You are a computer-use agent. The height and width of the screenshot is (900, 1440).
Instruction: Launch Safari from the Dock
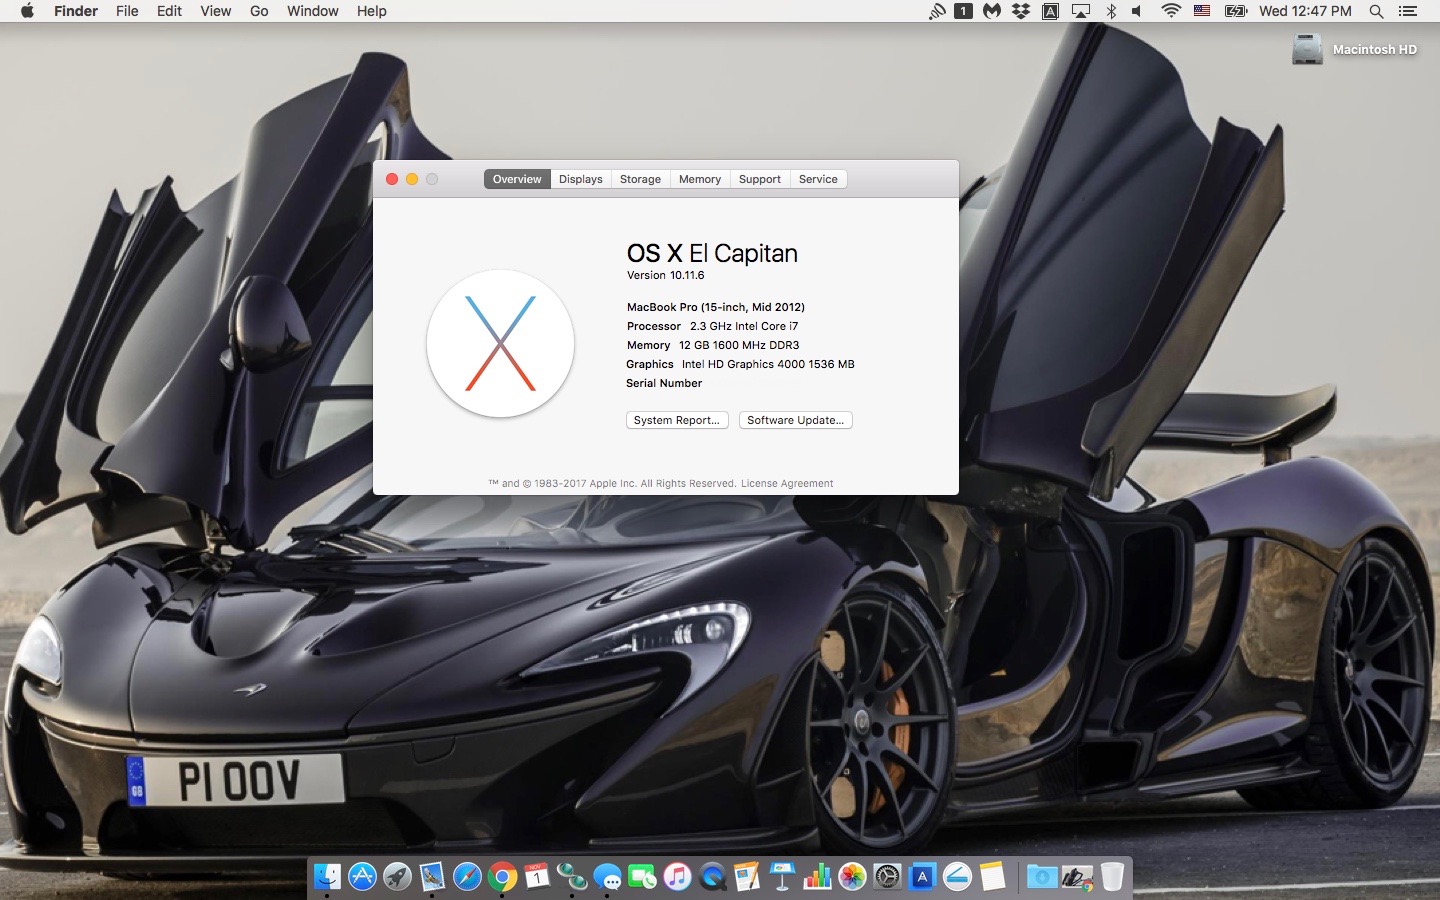[467, 877]
